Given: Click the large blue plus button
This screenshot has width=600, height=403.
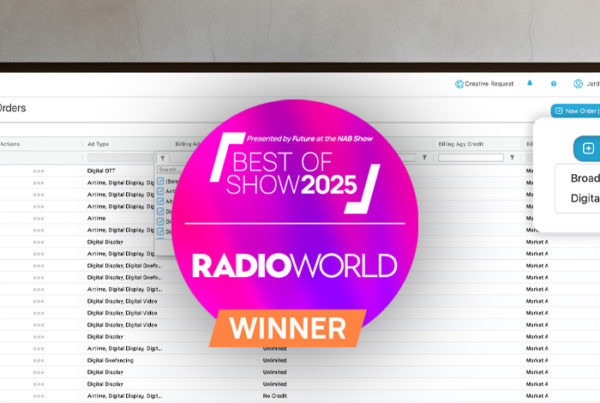Looking at the screenshot, I should [x=587, y=148].
